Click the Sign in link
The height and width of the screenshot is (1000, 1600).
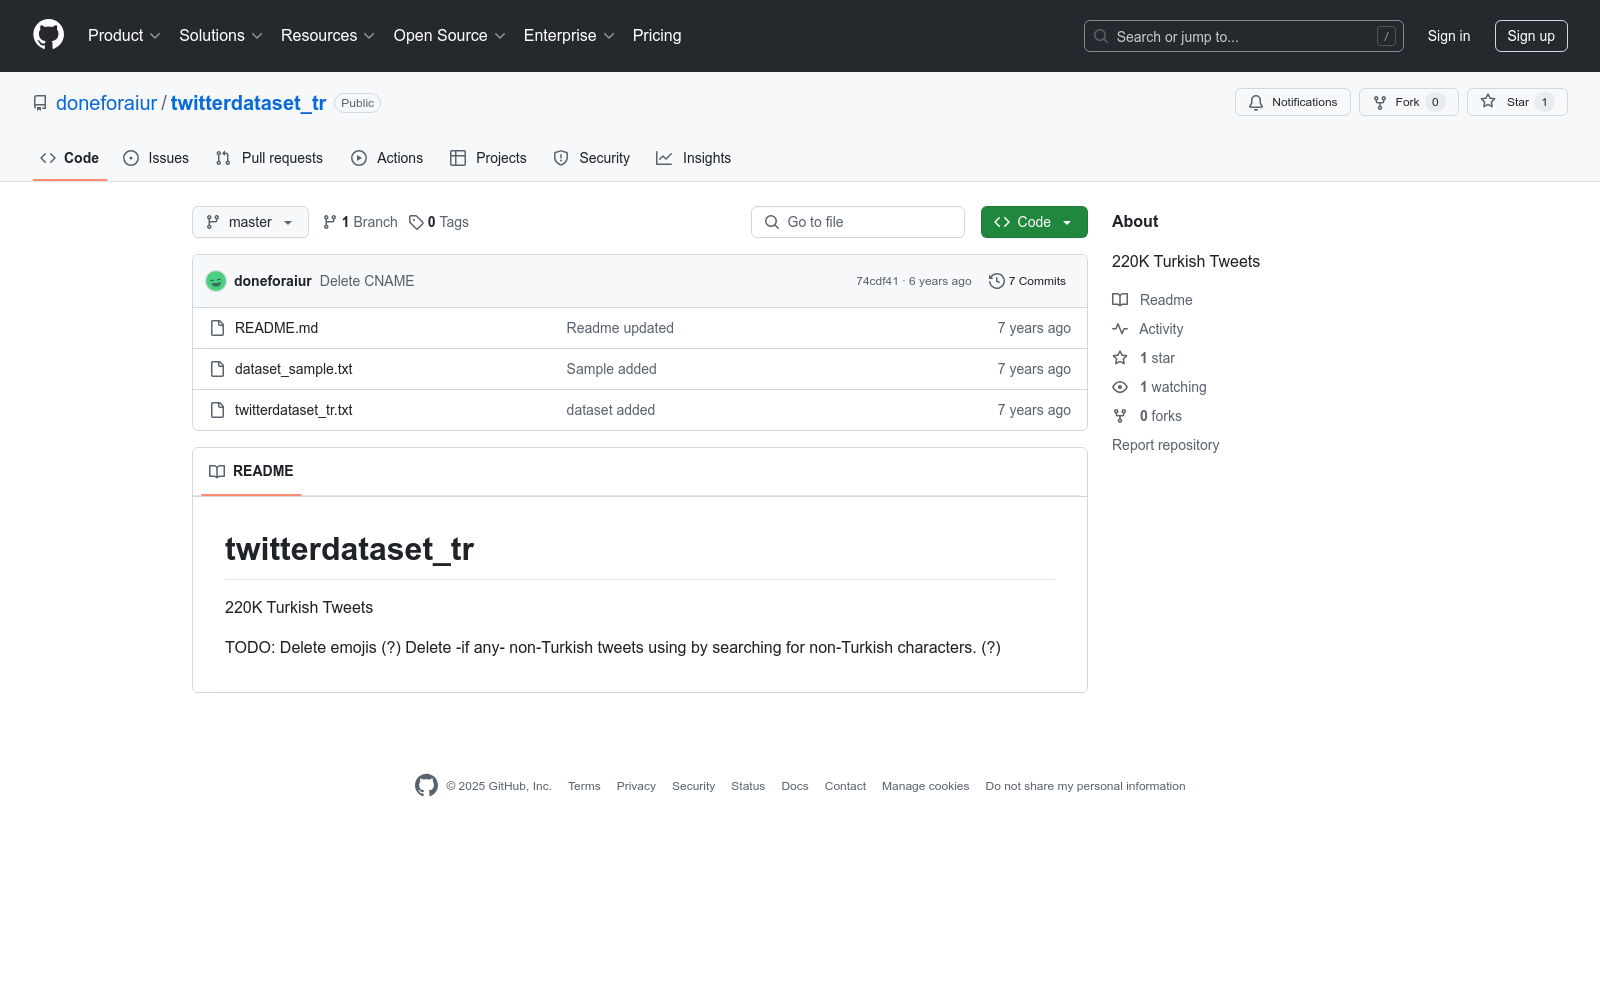click(x=1449, y=36)
